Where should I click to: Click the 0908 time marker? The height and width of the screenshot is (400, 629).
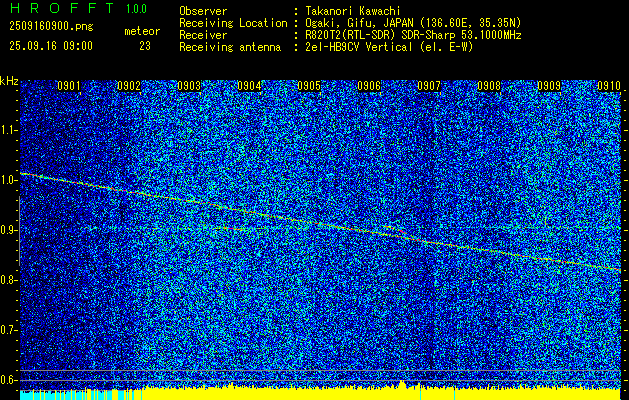point(489,86)
